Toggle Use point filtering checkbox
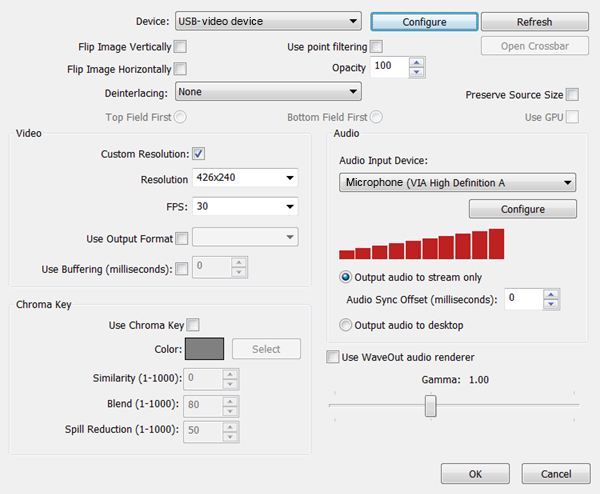The height and width of the screenshot is (494, 600). 376,47
